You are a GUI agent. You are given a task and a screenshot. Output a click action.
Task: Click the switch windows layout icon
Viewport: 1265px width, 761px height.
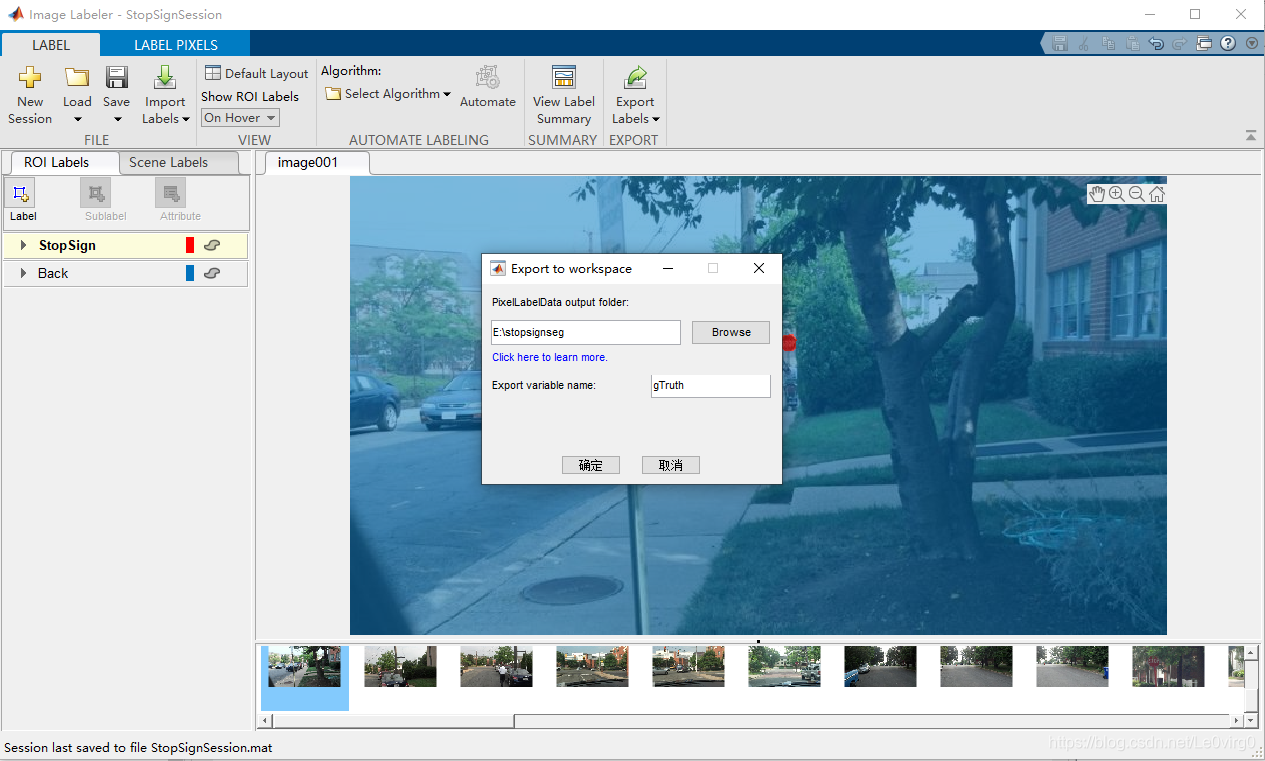pos(1204,44)
